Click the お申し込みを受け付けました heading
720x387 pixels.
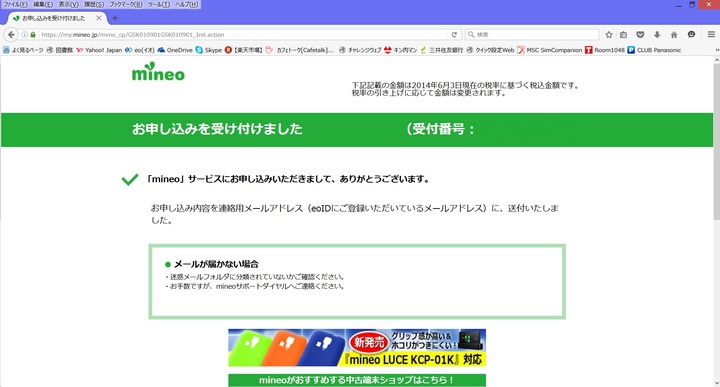coord(217,129)
